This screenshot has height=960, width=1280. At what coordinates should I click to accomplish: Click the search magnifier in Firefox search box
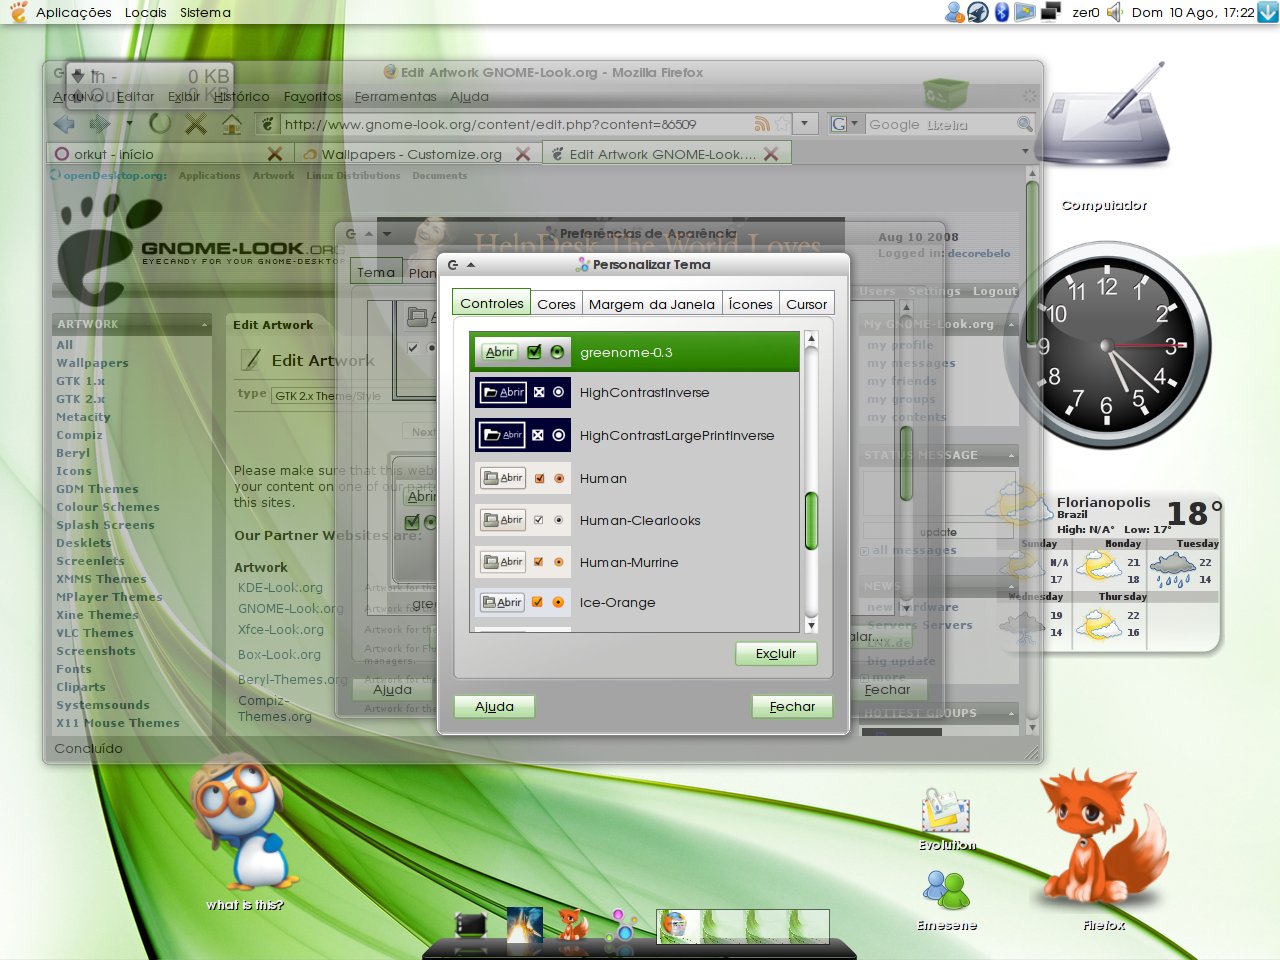pyautogui.click(x=1024, y=124)
